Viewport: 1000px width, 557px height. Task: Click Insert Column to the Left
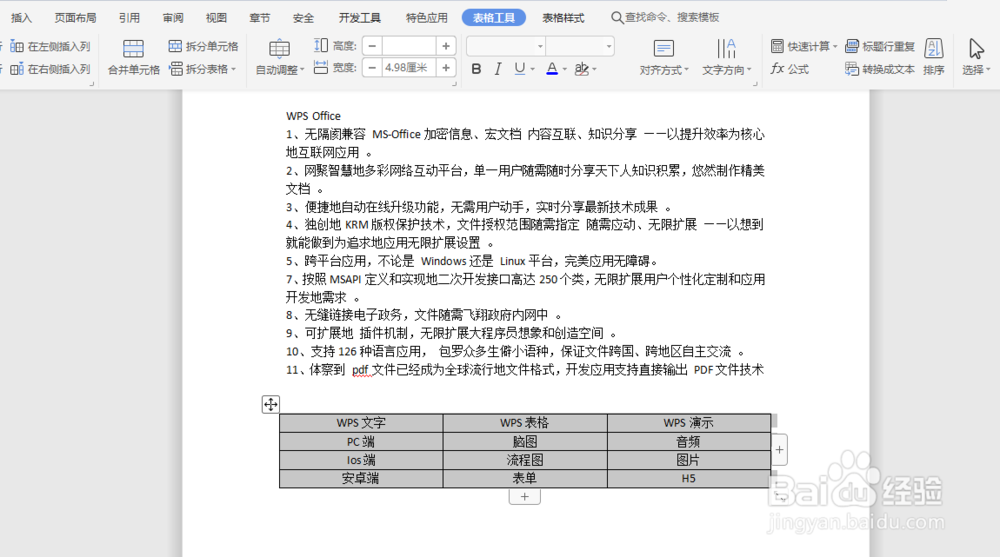tap(50, 47)
